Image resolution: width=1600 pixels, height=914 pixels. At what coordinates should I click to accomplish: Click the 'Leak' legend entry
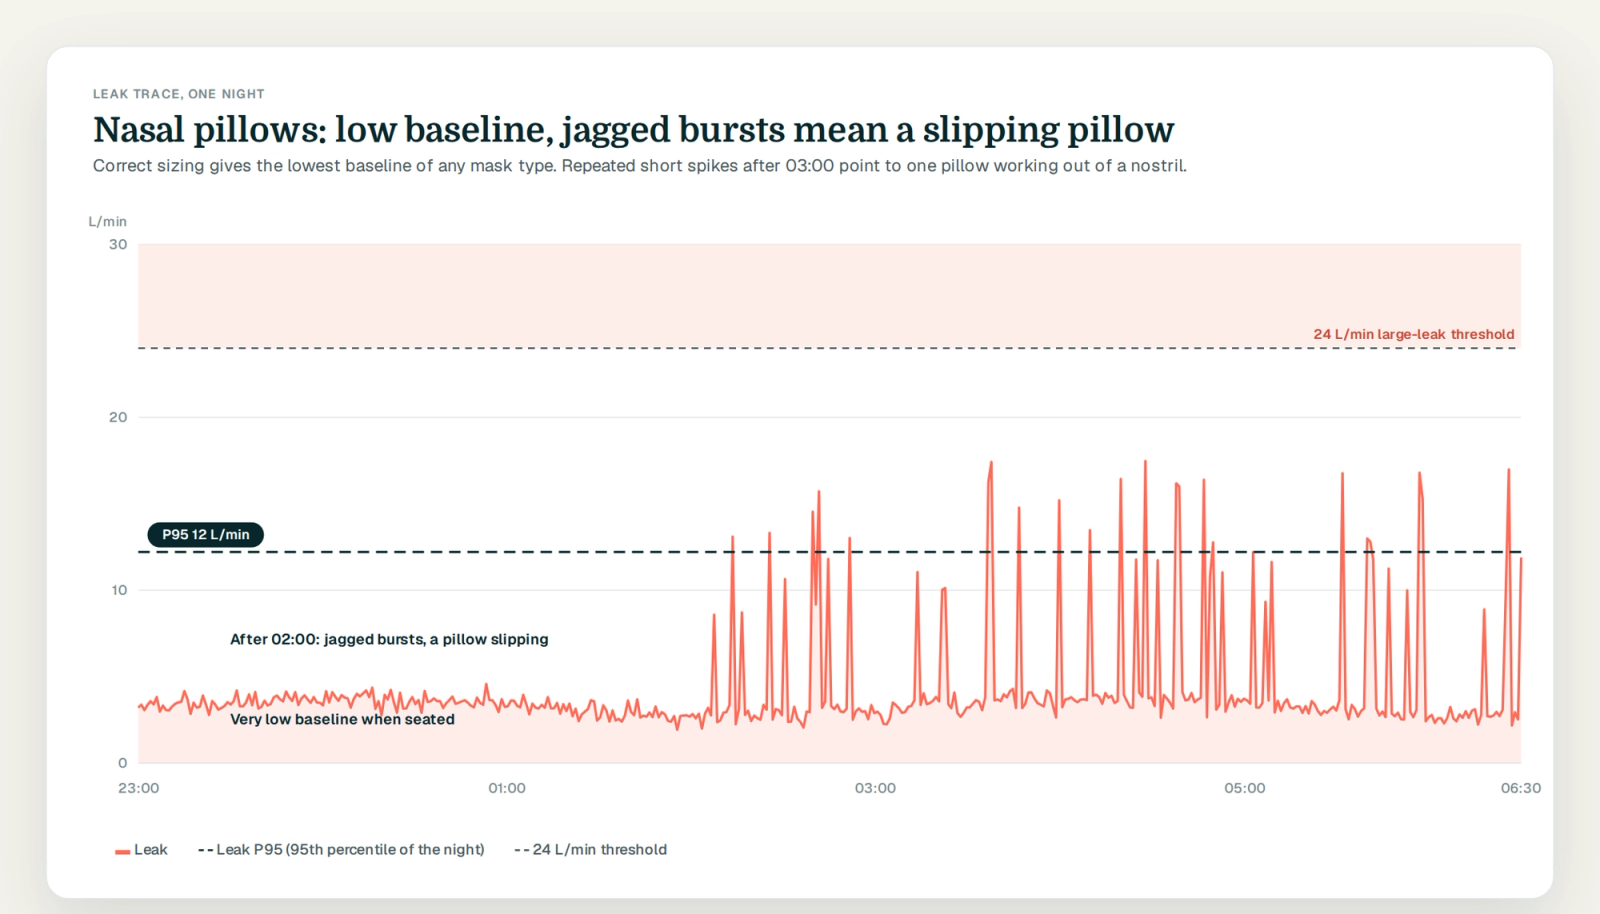pos(141,850)
